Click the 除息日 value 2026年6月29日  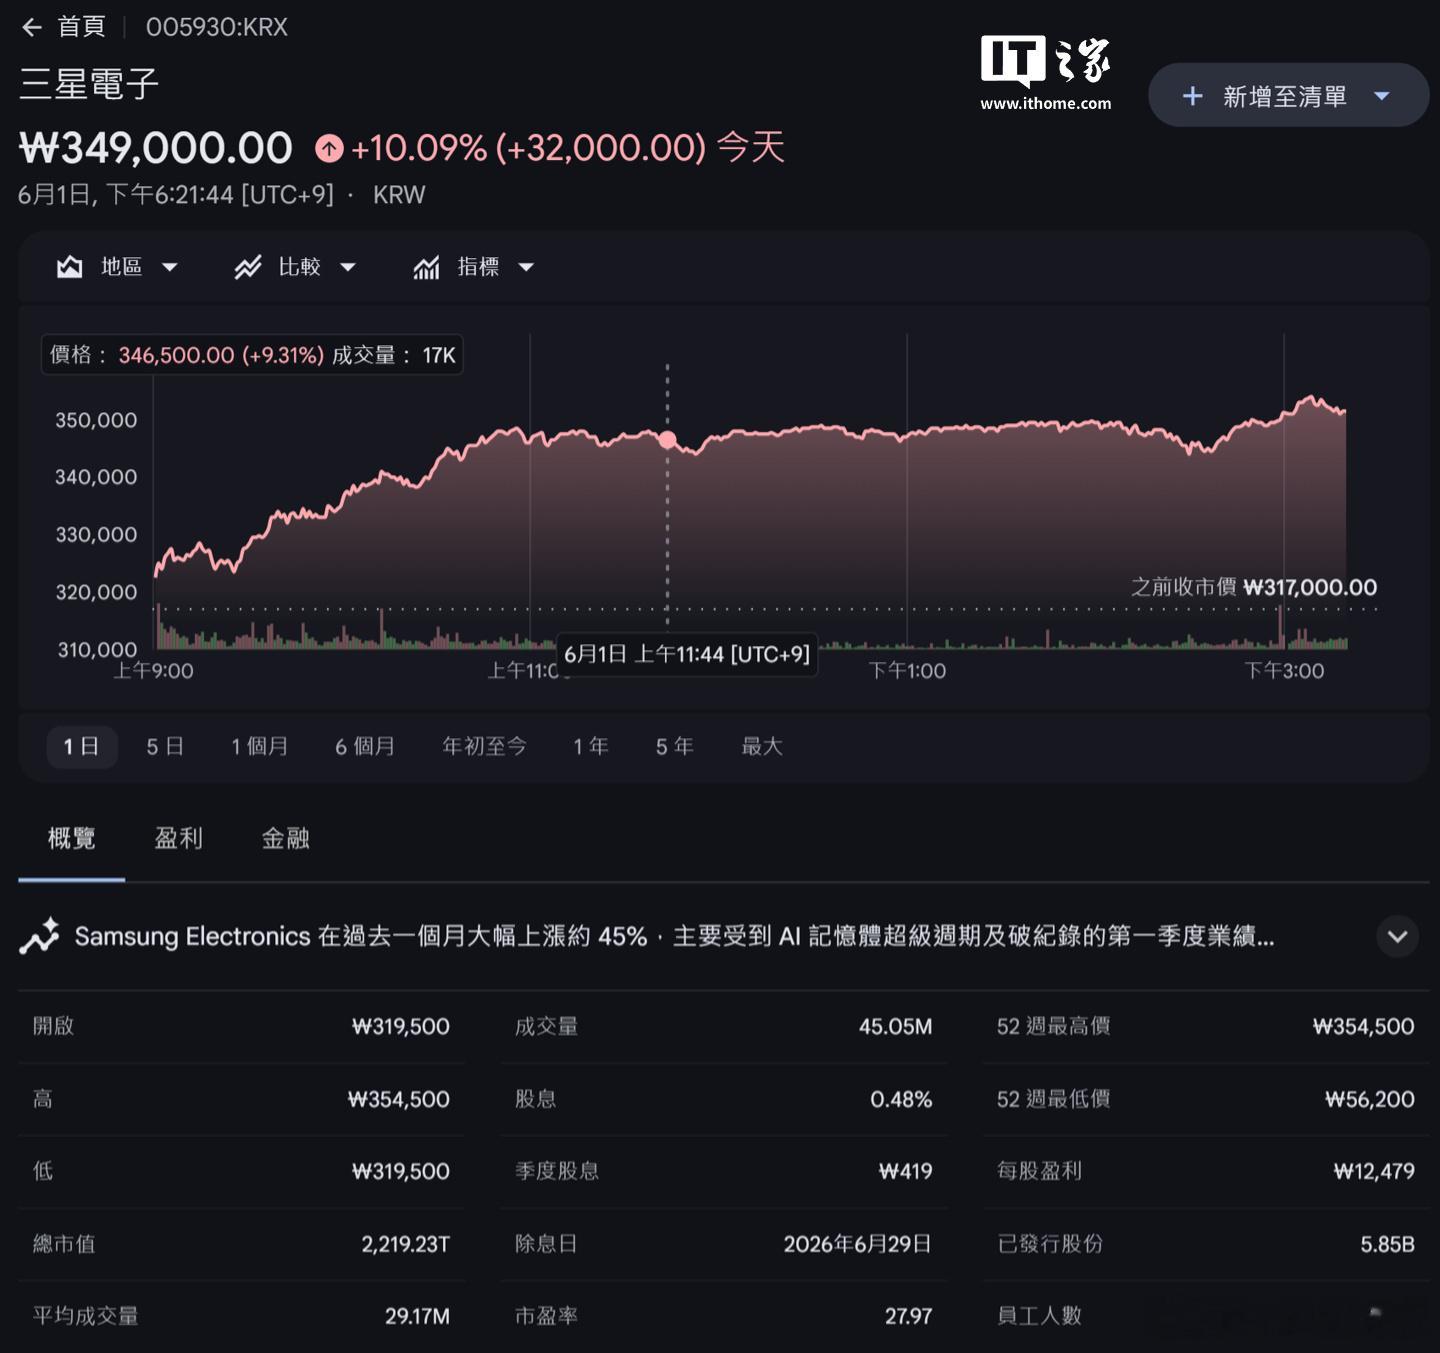click(x=857, y=1245)
